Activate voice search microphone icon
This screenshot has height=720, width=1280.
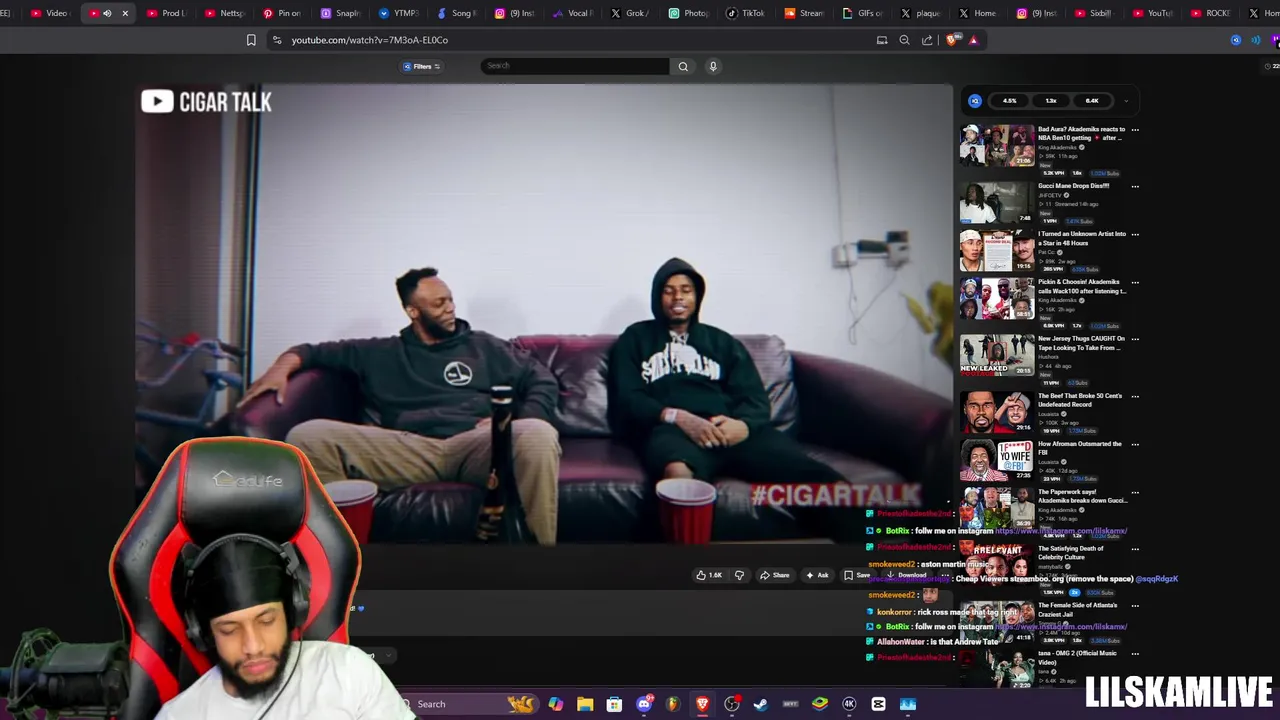click(713, 66)
